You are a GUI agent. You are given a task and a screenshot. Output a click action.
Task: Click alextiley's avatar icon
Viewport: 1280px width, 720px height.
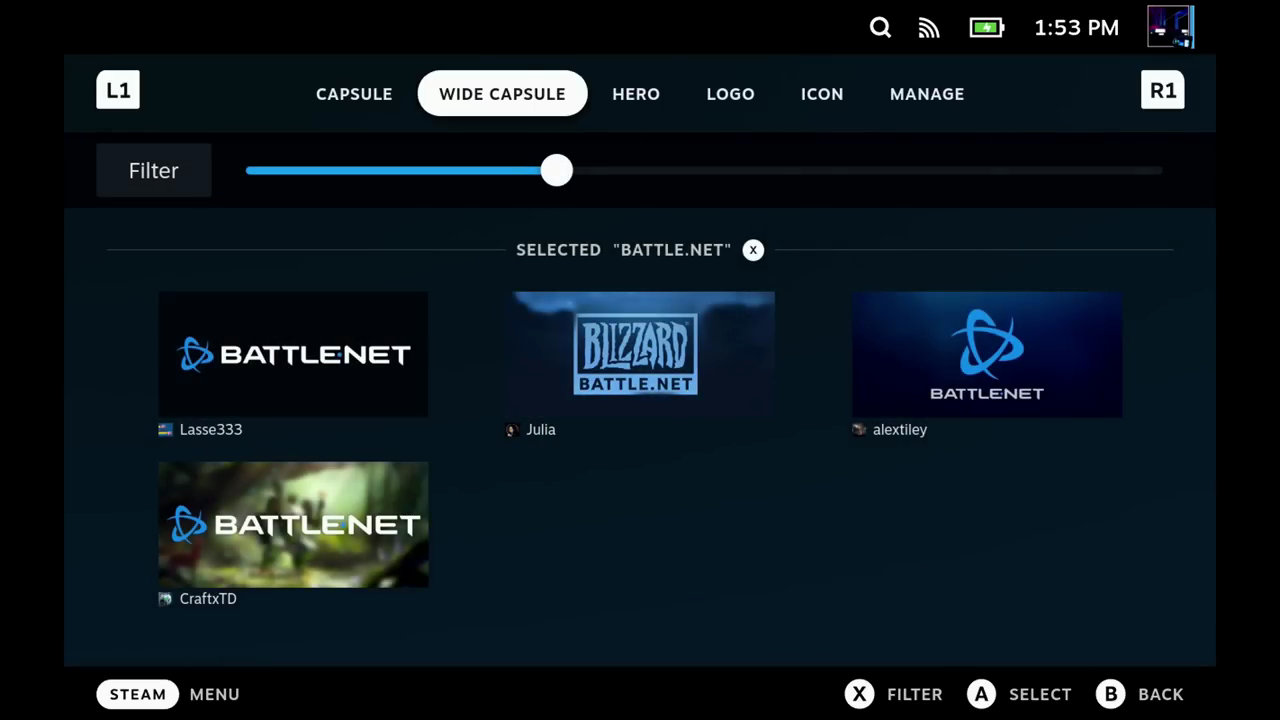click(859, 430)
